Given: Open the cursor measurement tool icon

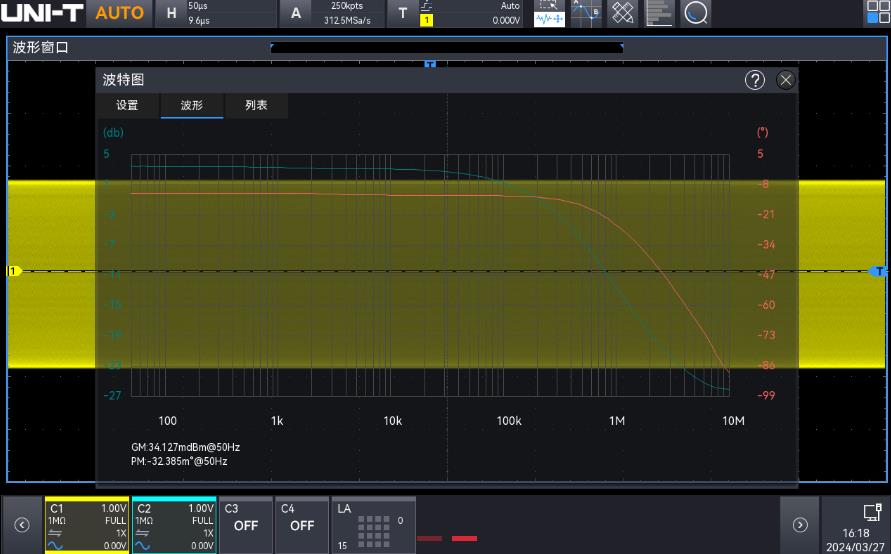Looking at the screenshot, I should [x=586, y=13].
